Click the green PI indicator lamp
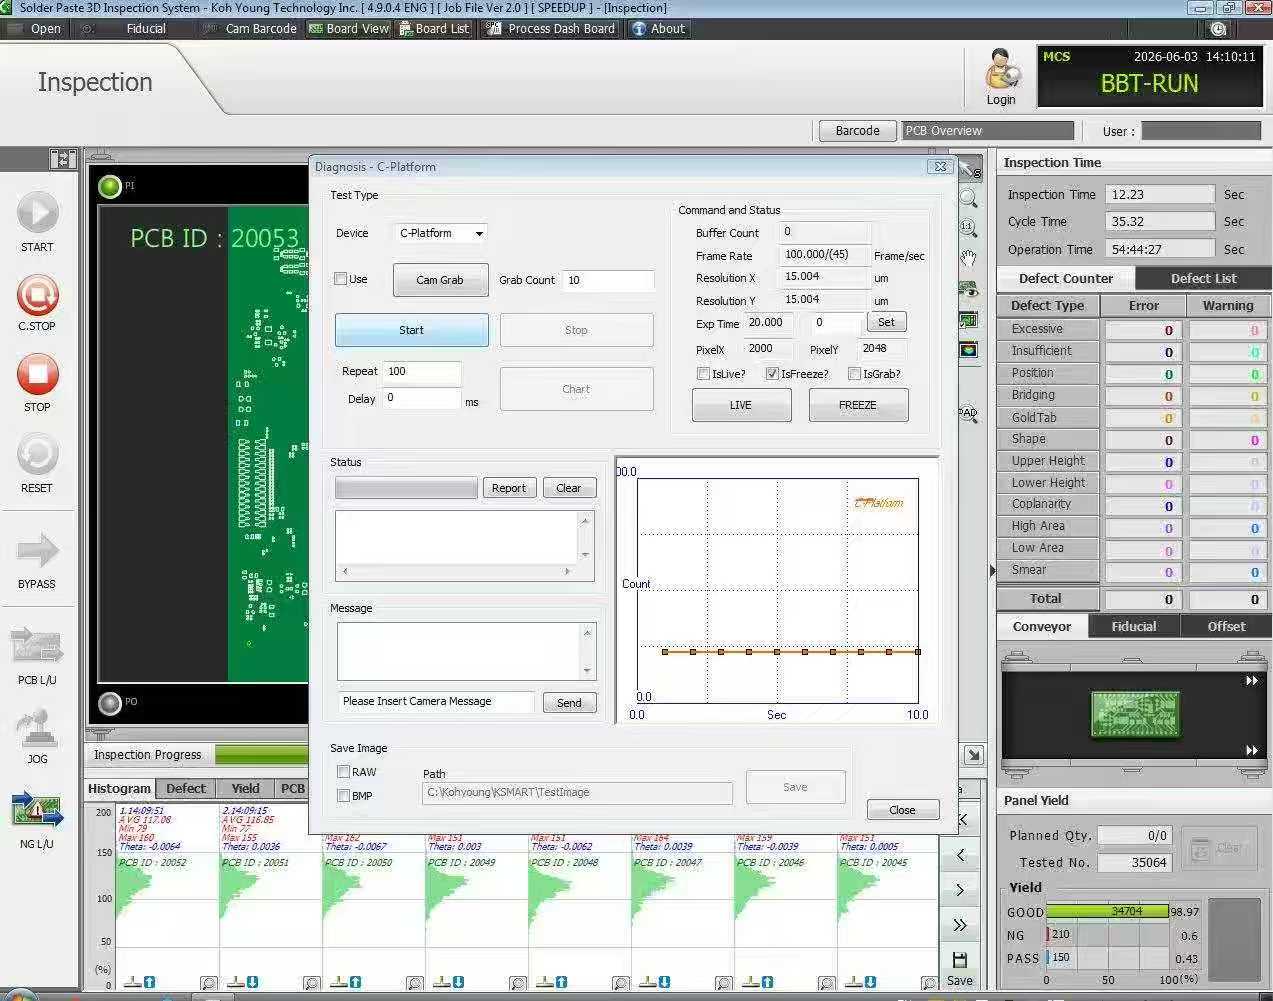Viewport: 1273px width, 1001px height. (x=110, y=186)
